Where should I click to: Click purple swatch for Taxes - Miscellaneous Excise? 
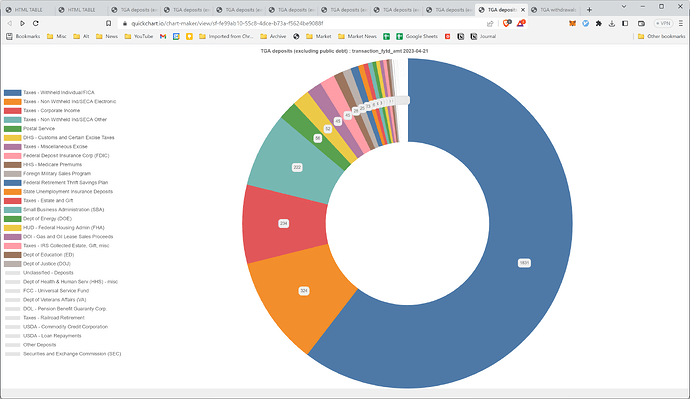[12, 146]
